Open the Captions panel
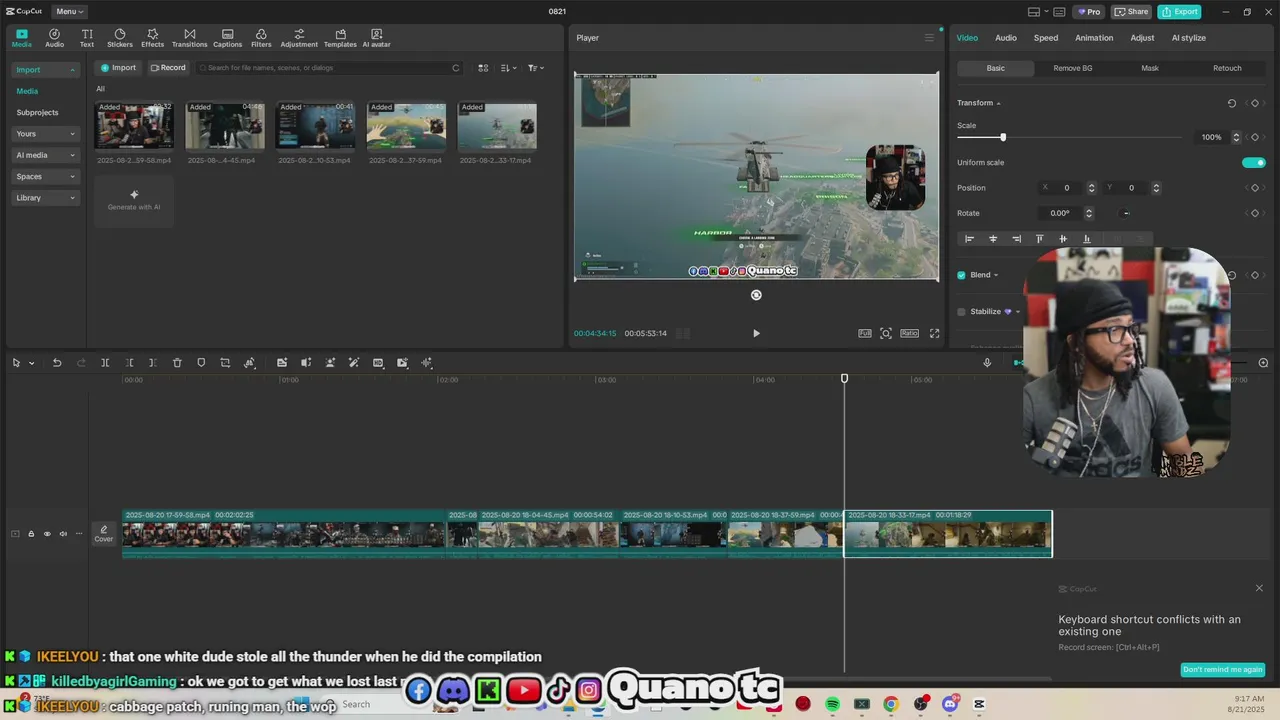 click(227, 38)
